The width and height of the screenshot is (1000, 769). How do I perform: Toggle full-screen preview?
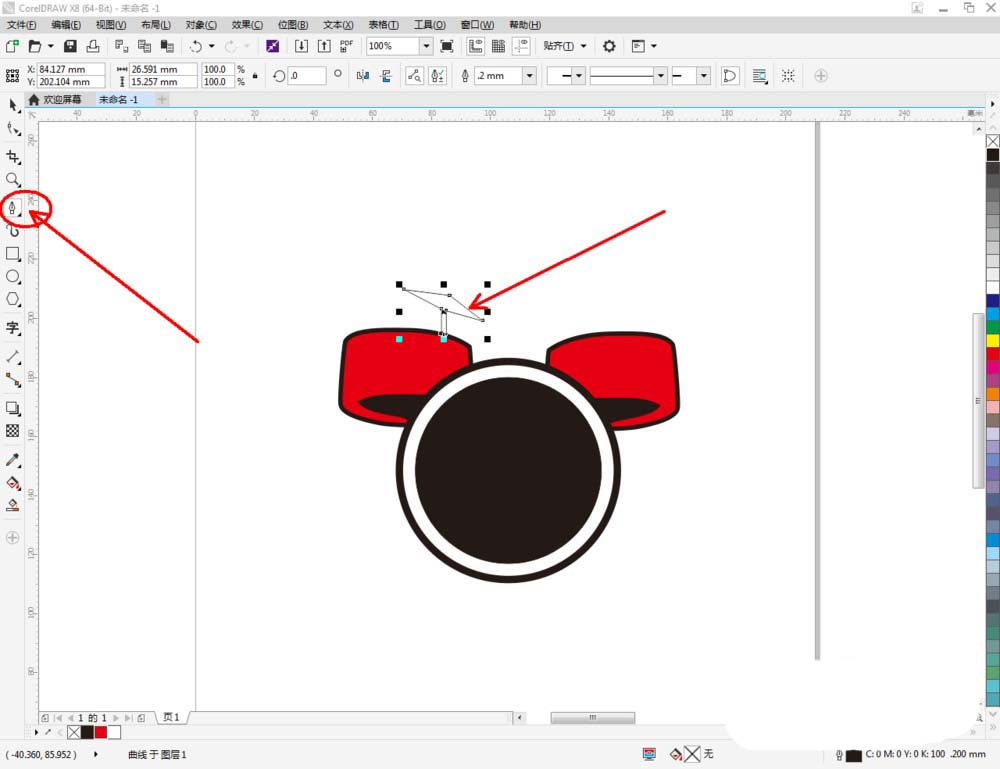[x=447, y=46]
